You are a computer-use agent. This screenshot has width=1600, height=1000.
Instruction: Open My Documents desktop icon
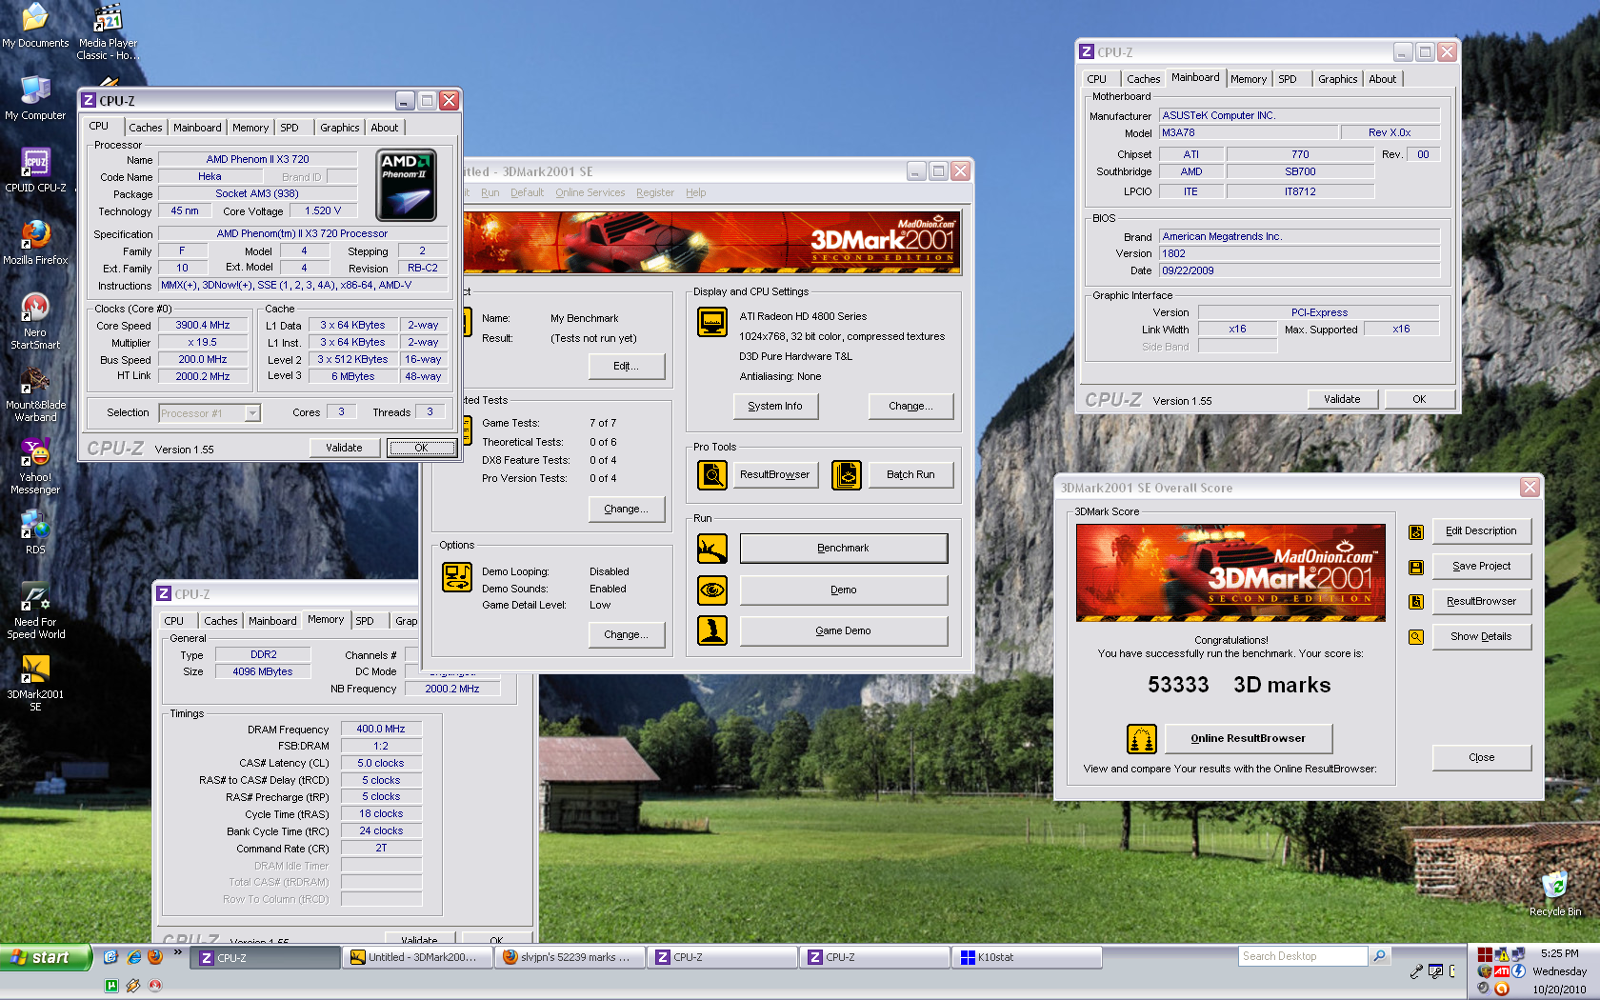[35, 26]
